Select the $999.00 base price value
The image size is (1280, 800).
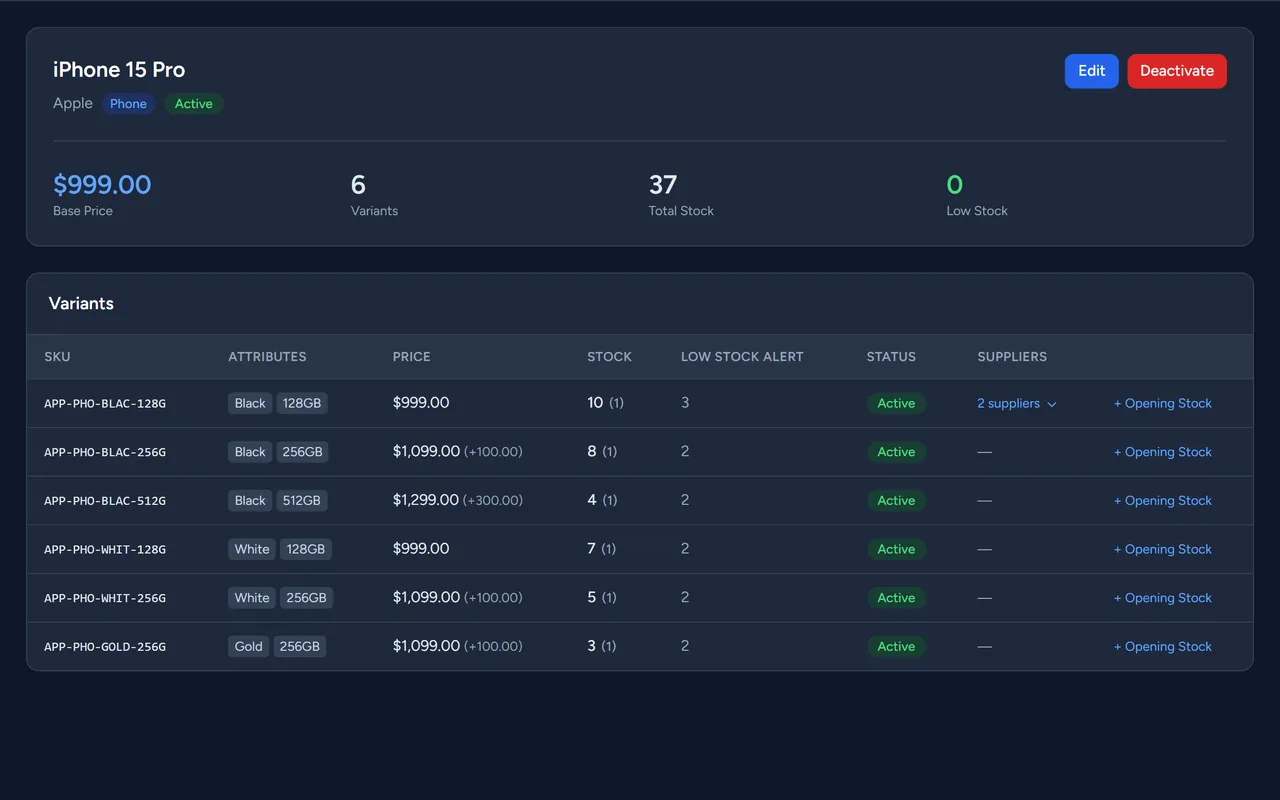tap(102, 185)
